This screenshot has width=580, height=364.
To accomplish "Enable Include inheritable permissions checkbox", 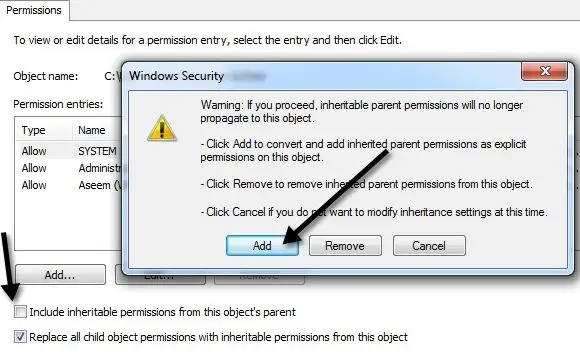I will coord(20,312).
